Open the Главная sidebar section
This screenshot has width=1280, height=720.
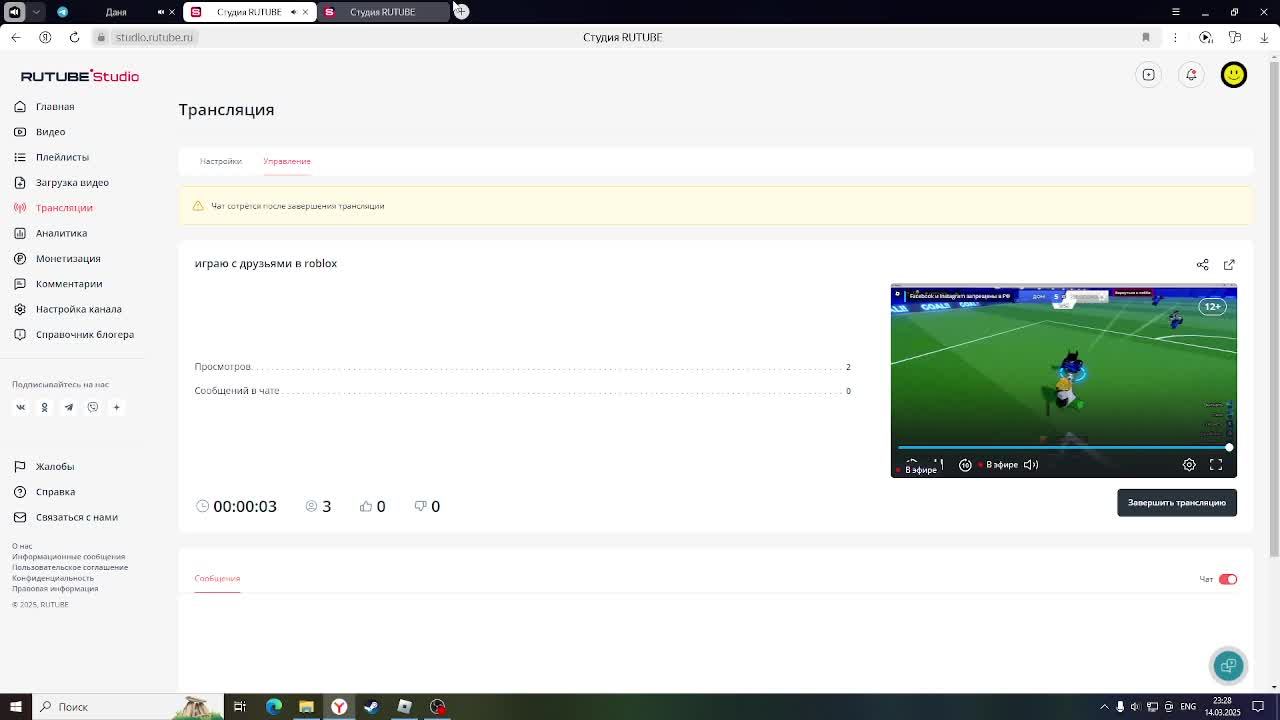tap(45, 106)
